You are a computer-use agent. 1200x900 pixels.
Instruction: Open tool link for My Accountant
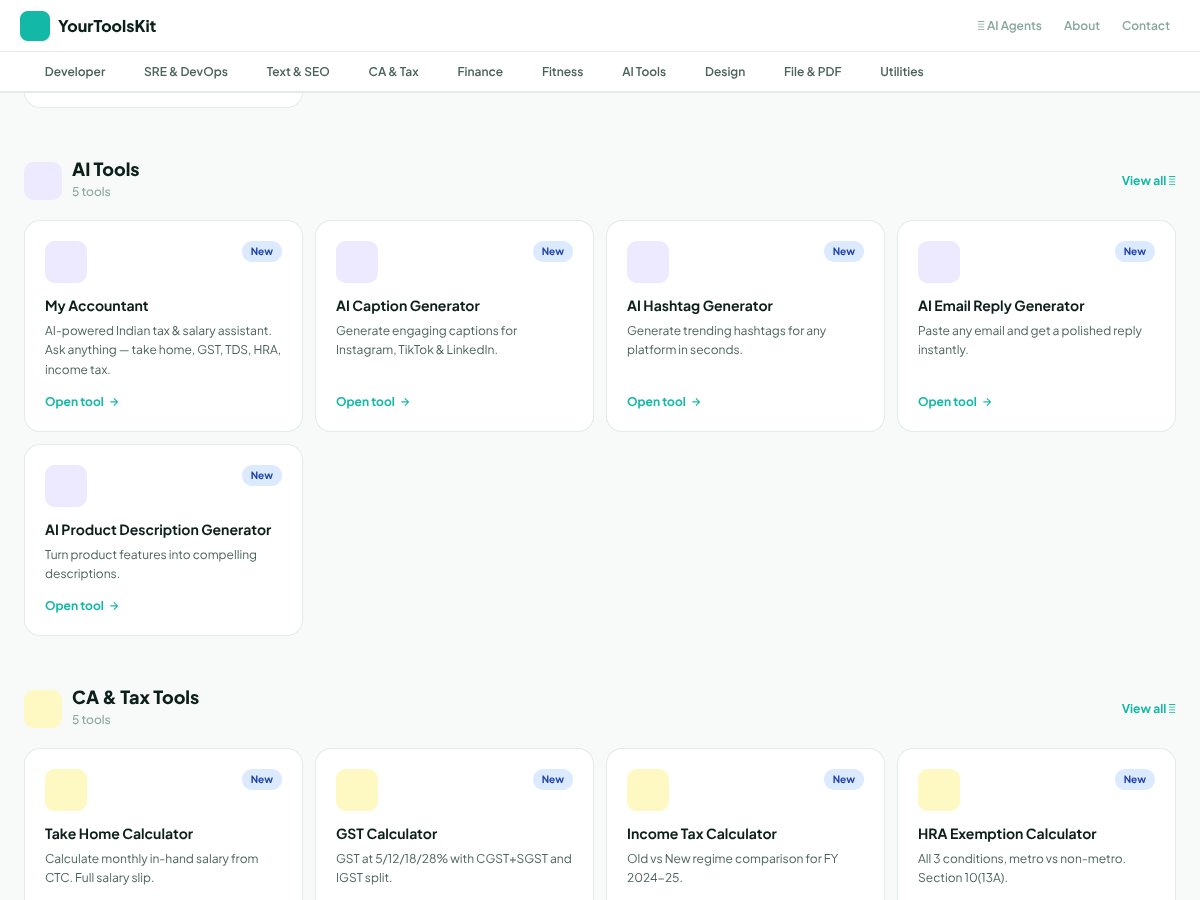point(82,402)
